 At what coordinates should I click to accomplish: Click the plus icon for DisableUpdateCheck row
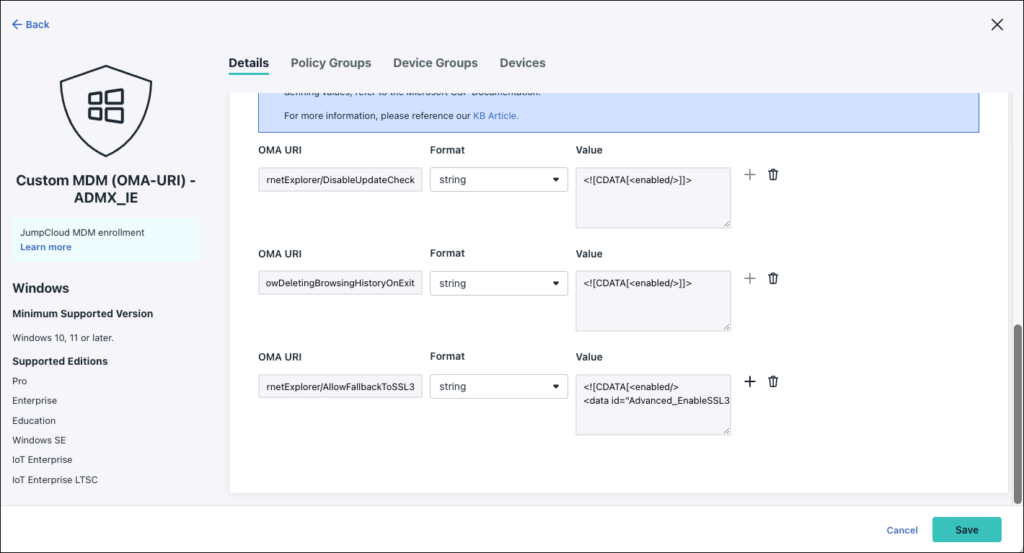point(750,175)
